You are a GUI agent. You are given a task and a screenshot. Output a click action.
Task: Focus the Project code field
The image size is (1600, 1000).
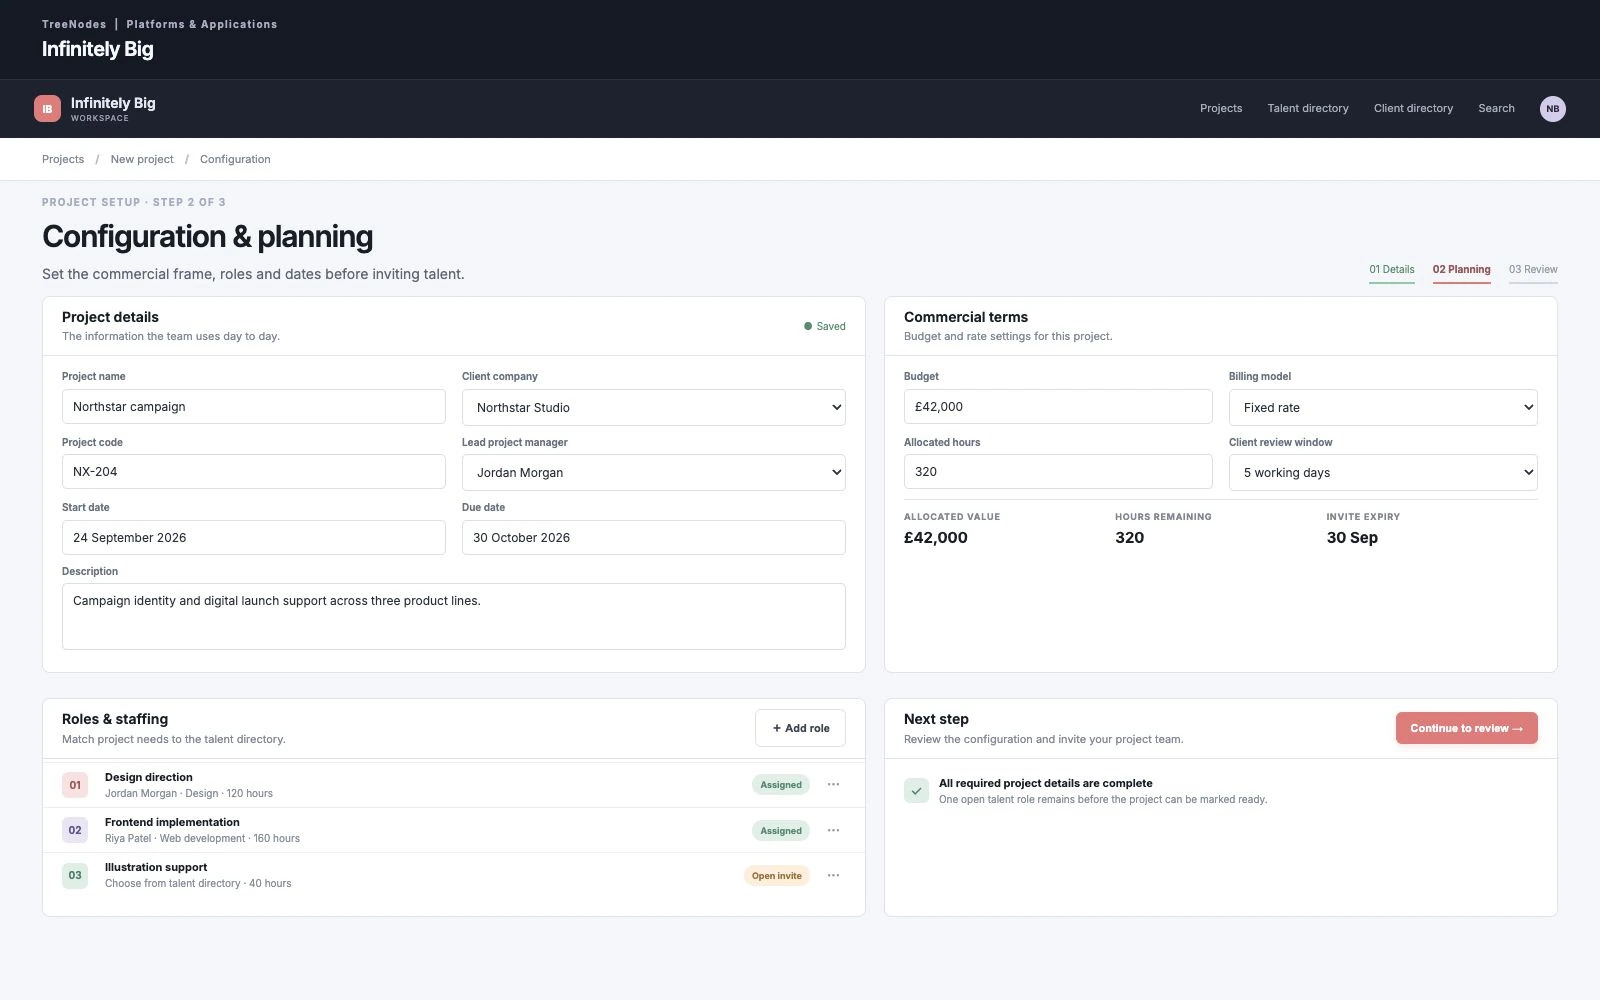(254, 472)
